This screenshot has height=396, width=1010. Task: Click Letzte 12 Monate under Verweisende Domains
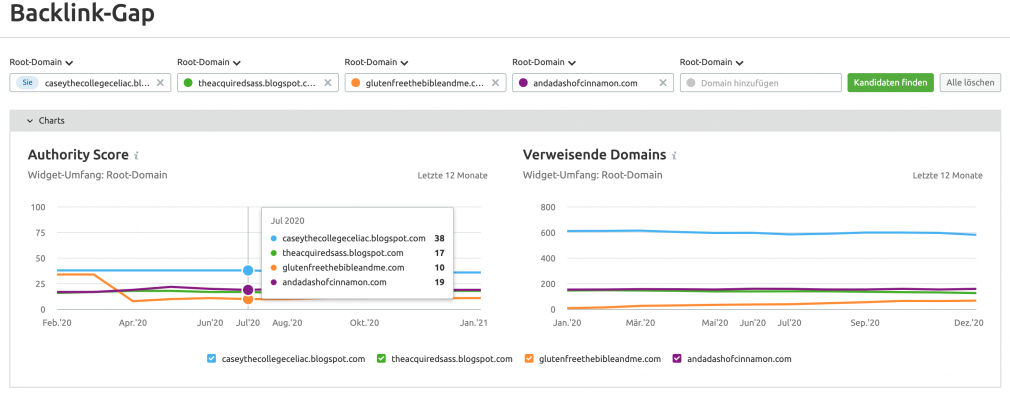[x=948, y=176]
